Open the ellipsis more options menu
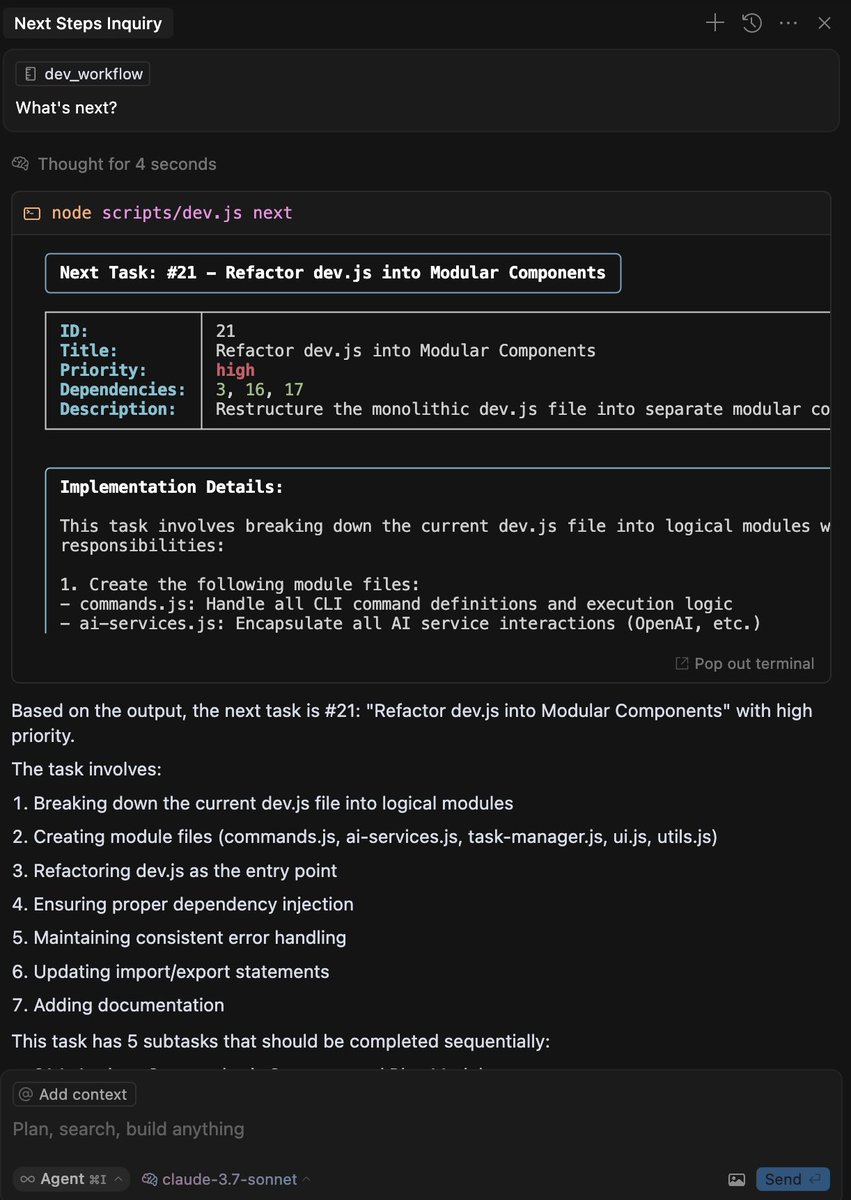 (788, 23)
